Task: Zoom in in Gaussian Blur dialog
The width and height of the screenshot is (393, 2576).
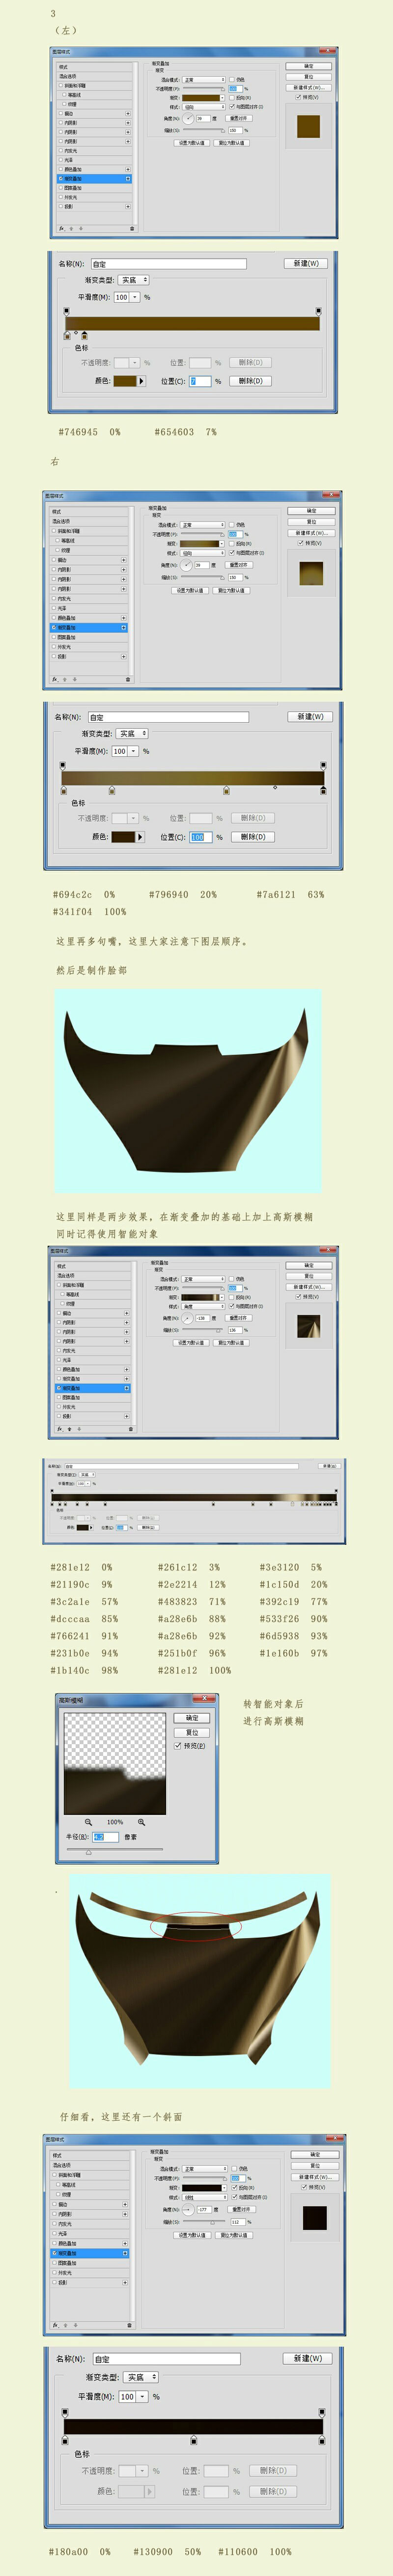Action: [x=141, y=1822]
